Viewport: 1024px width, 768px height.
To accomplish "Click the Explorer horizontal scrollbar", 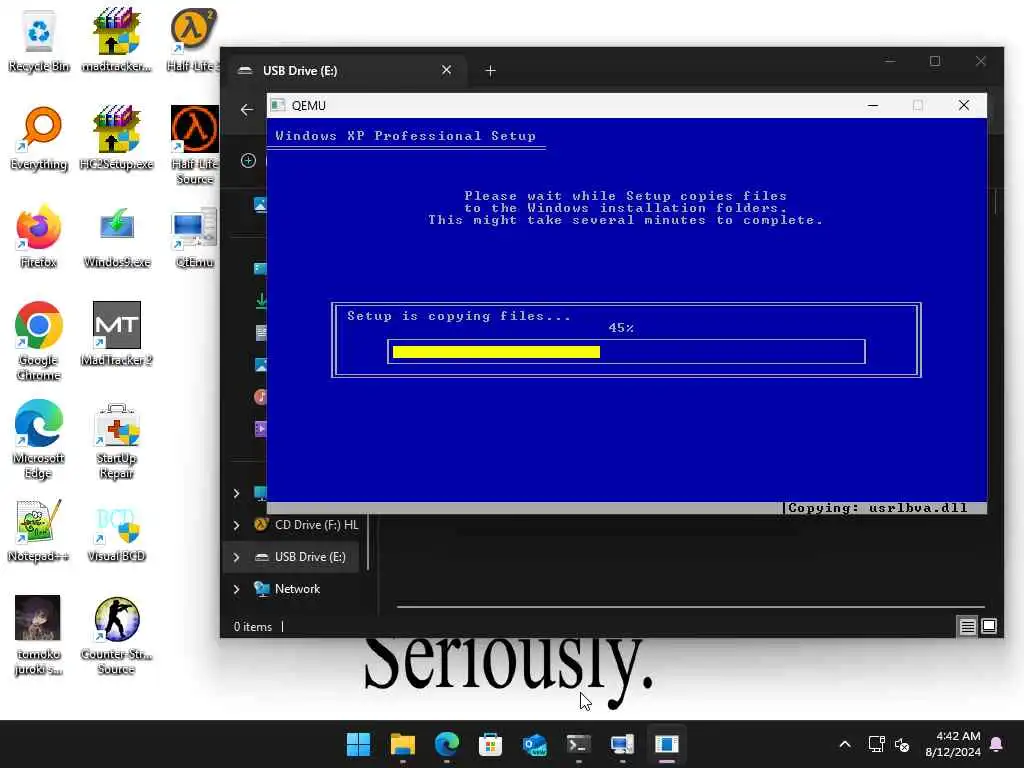I will (690, 607).
